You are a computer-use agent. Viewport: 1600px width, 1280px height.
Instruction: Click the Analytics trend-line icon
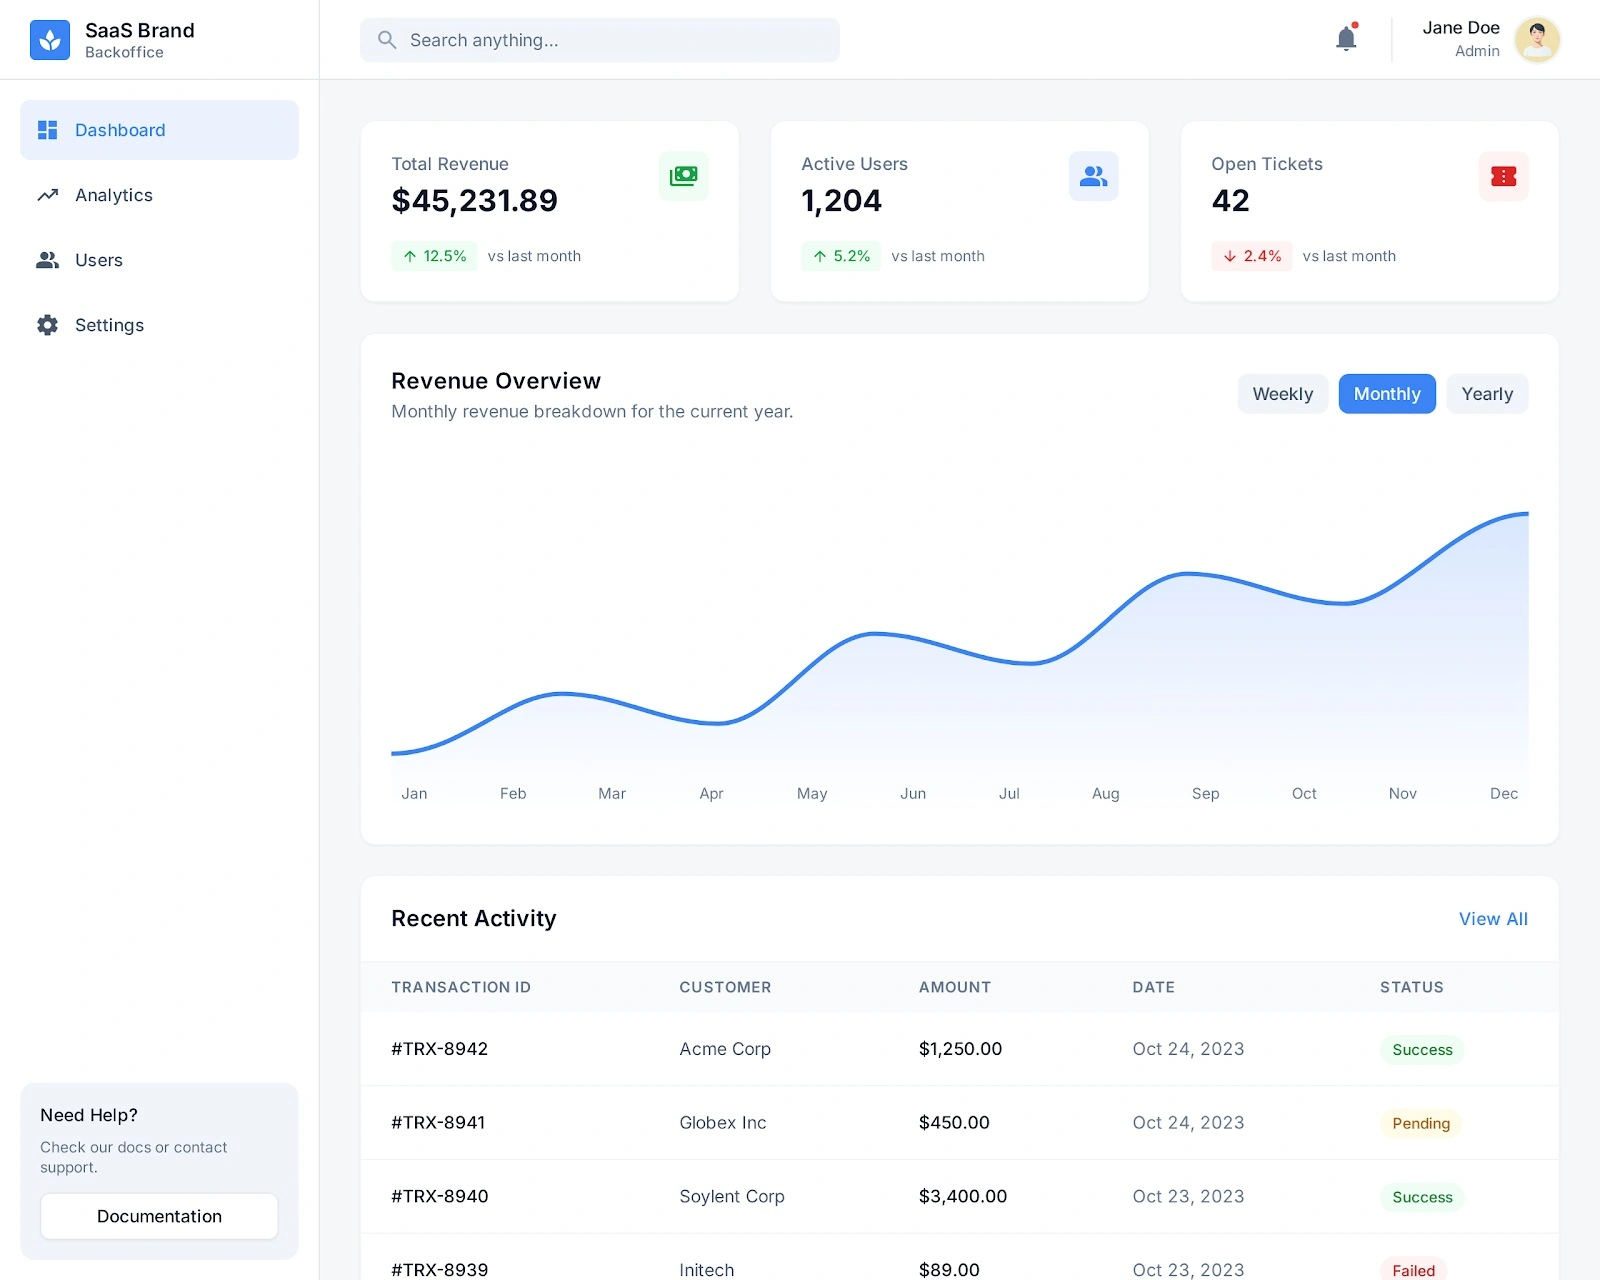tap(47, 195)
